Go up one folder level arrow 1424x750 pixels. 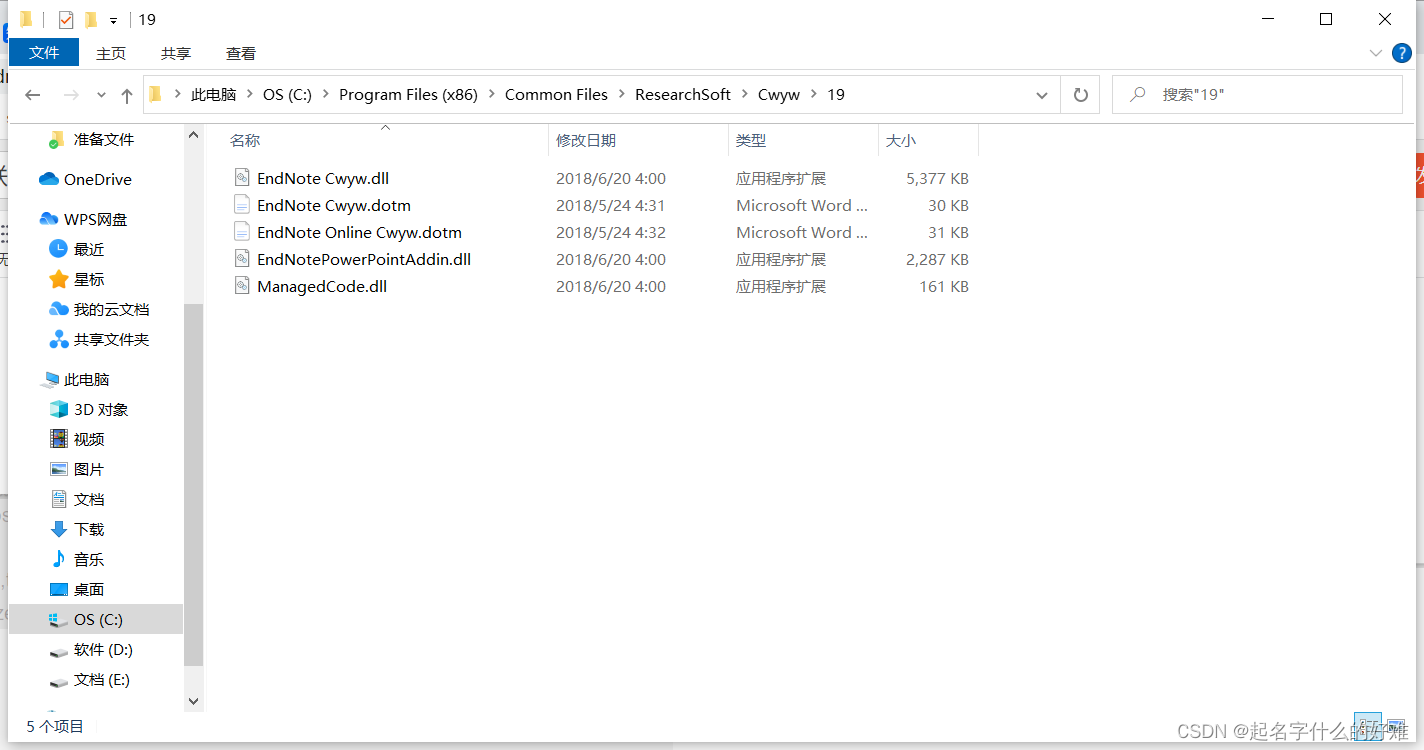tap(126, 95)
